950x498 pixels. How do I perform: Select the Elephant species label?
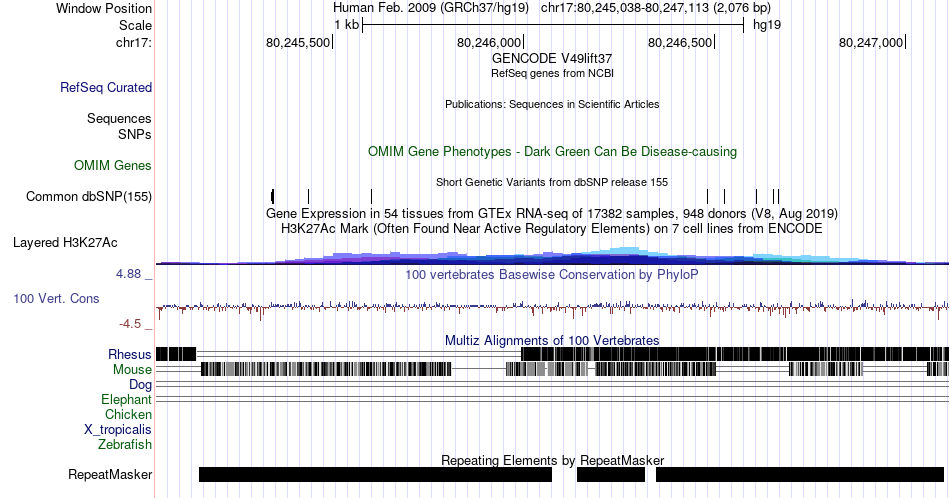(x=127, y=399)
